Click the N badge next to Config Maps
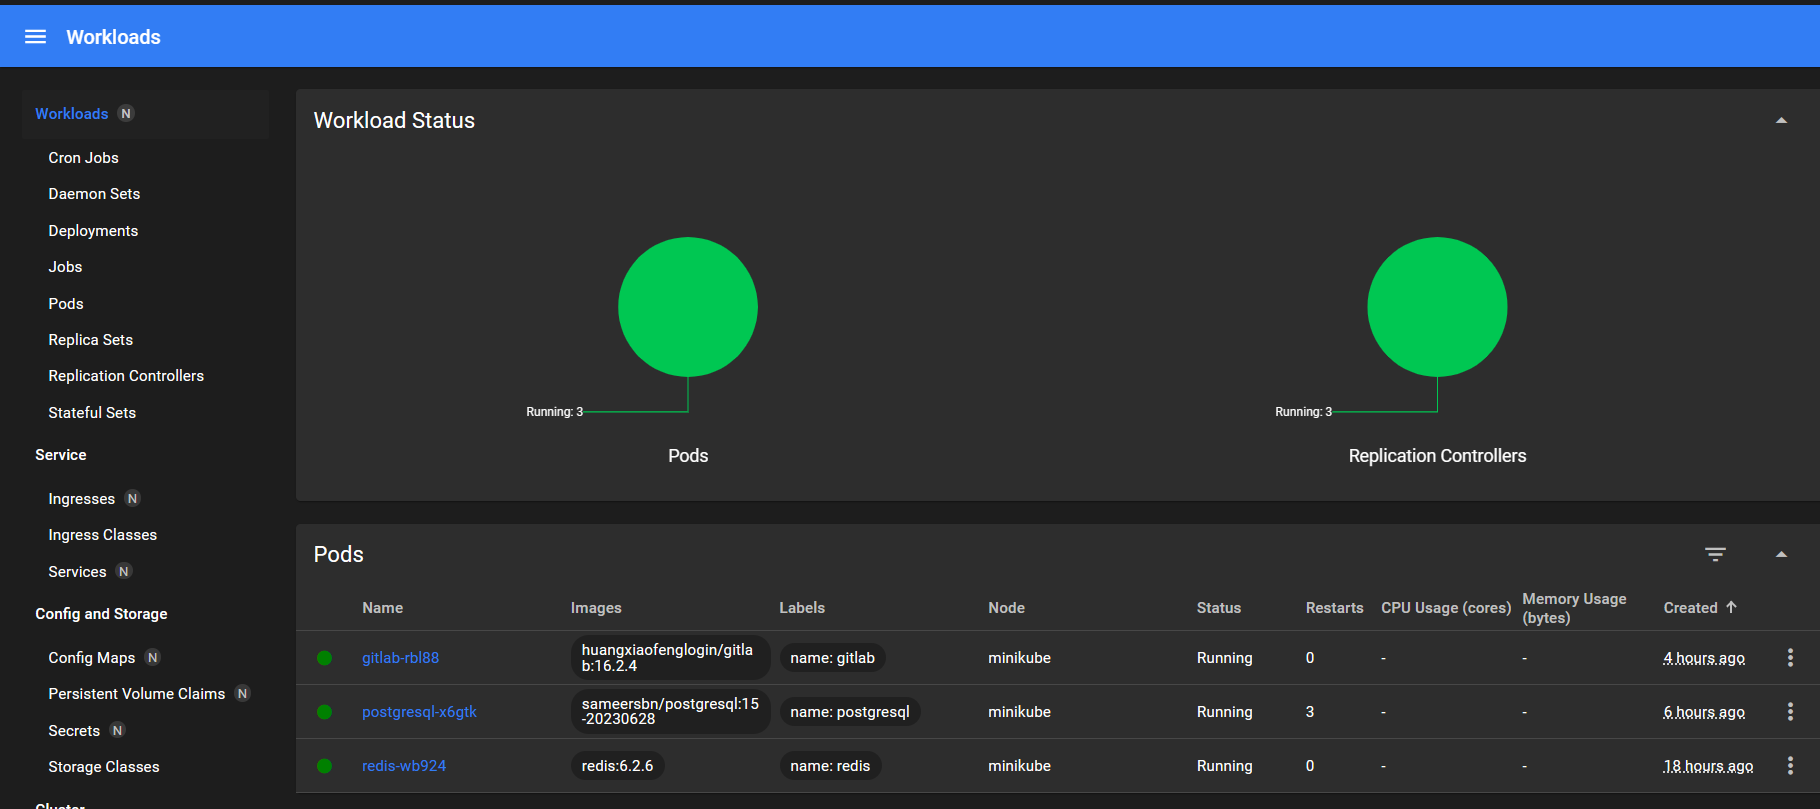 click(152, 658)
